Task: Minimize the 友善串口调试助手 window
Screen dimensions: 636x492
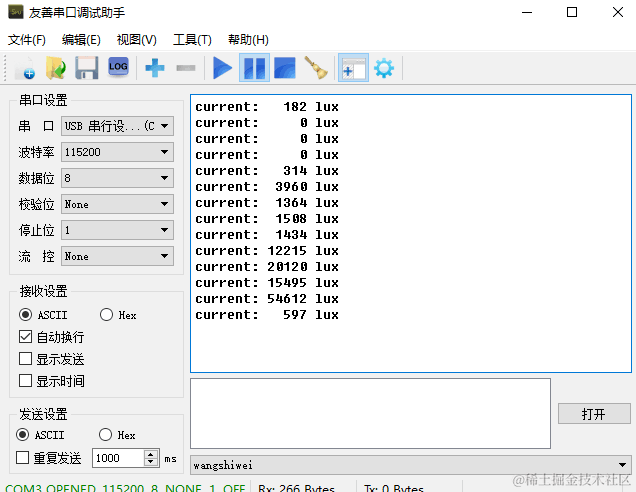Action: point(527,12)
